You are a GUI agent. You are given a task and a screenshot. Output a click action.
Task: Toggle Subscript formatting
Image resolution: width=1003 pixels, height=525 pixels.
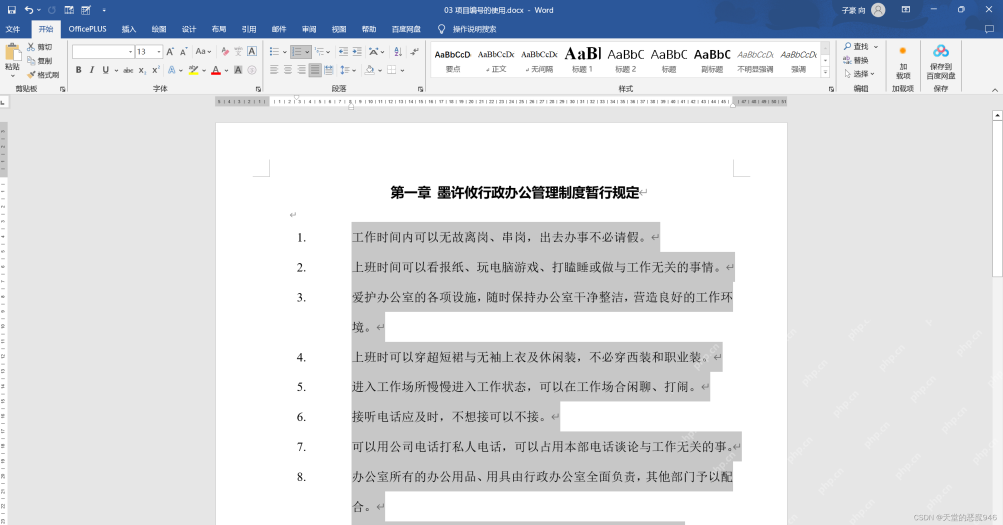(142, 70)
